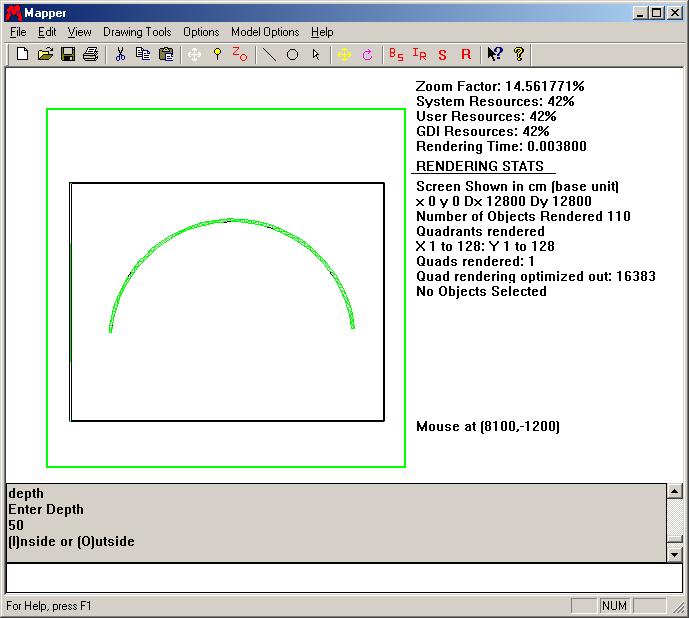Click the red Bs toolbar button
The width and height of the screenshot is (689, 618).
[x=396, y=54]
